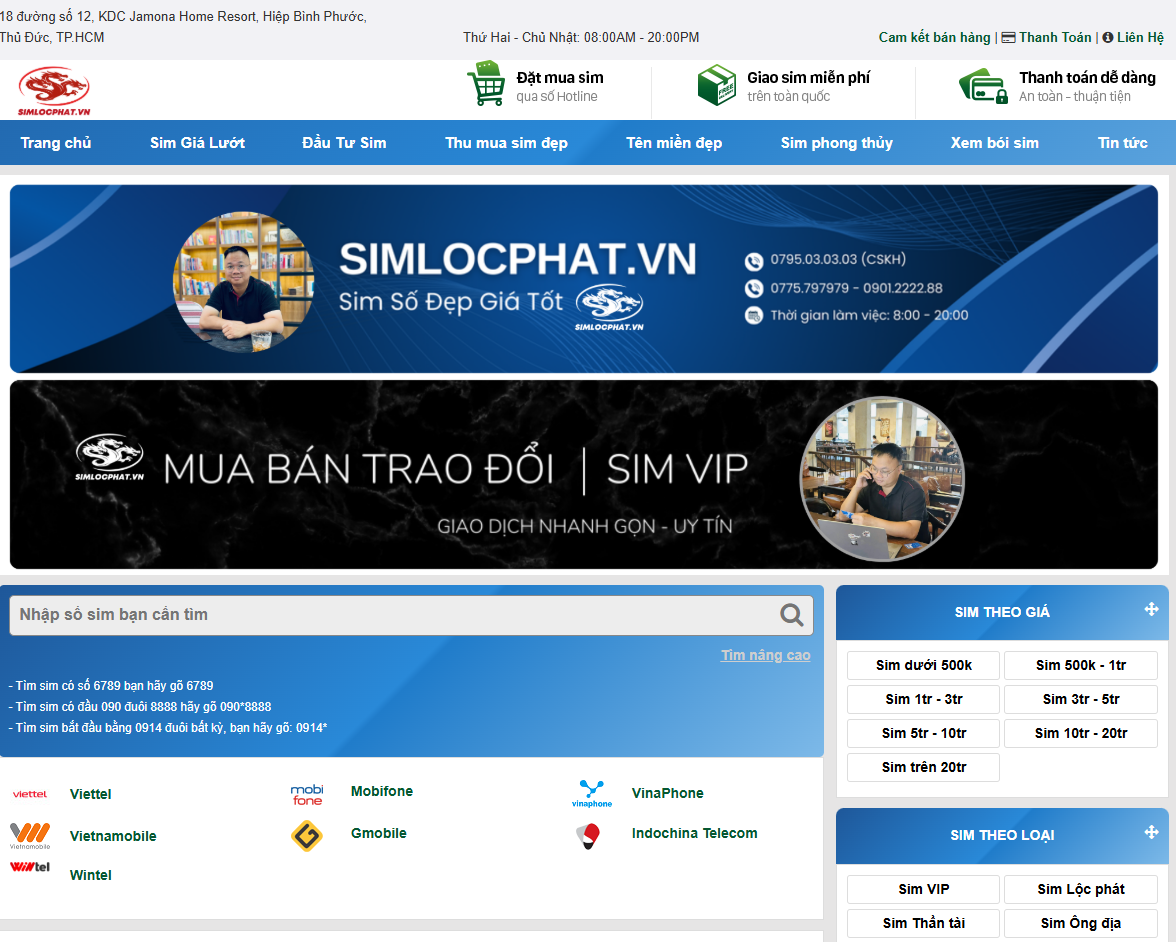Open the Đầu Tư Sim menu
Viewport: 1176px width, 942px height.
(344, 142)
